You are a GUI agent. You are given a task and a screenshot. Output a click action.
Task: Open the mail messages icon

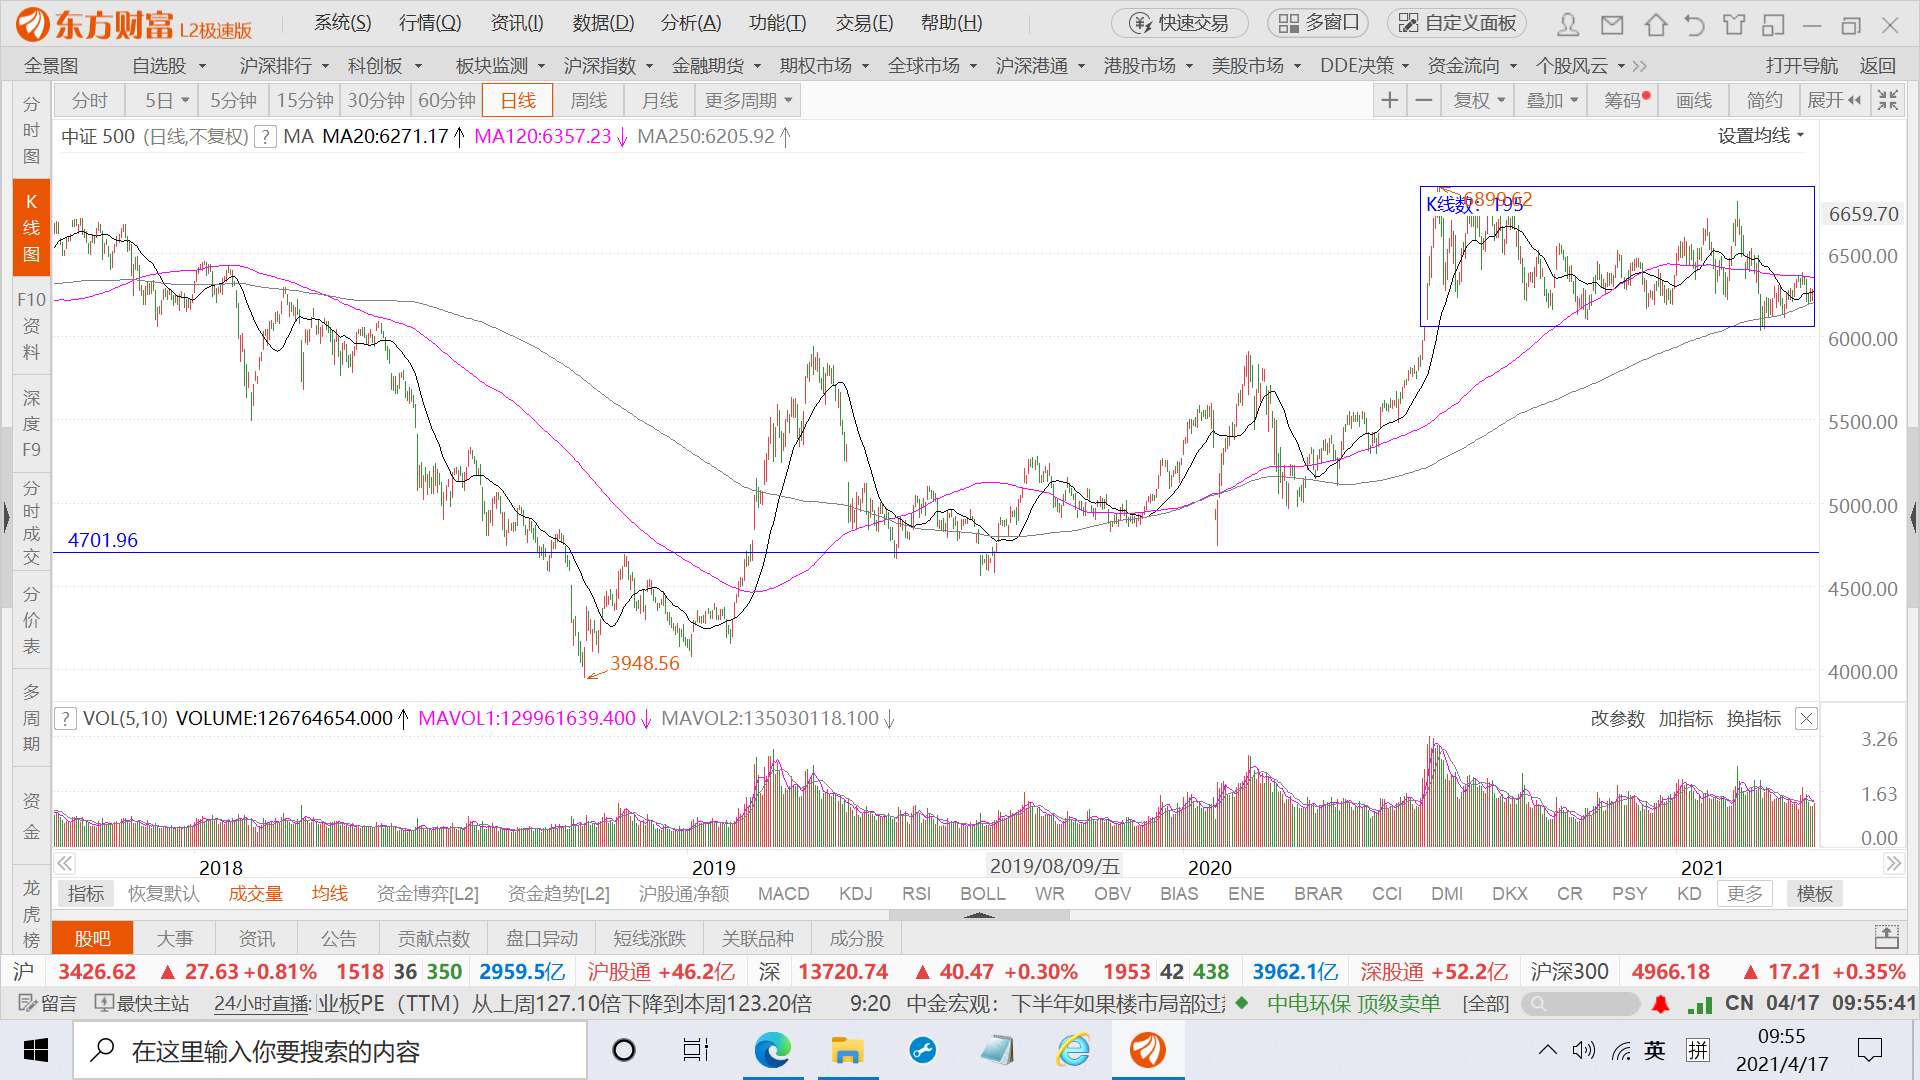tap(1612, 24)
